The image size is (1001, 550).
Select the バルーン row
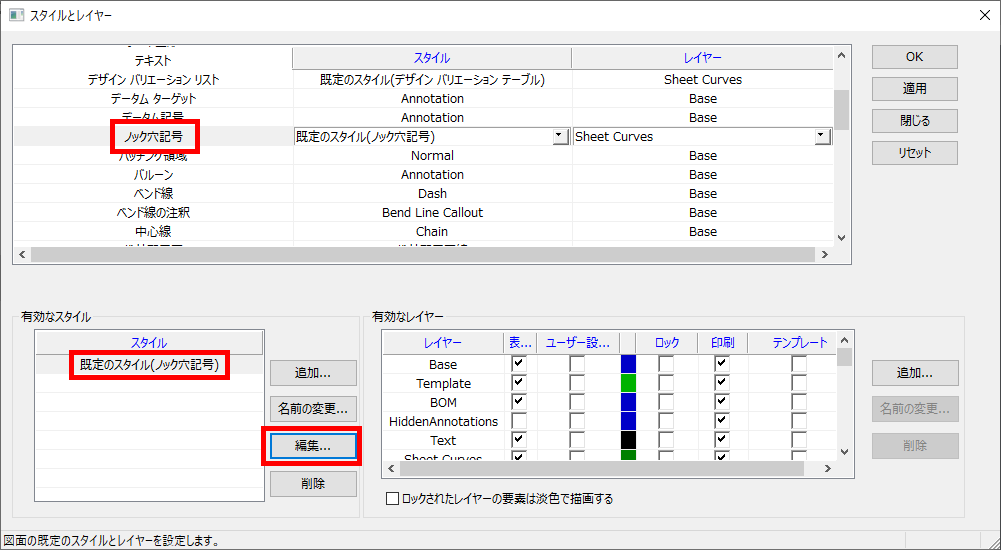coord(153,175)
